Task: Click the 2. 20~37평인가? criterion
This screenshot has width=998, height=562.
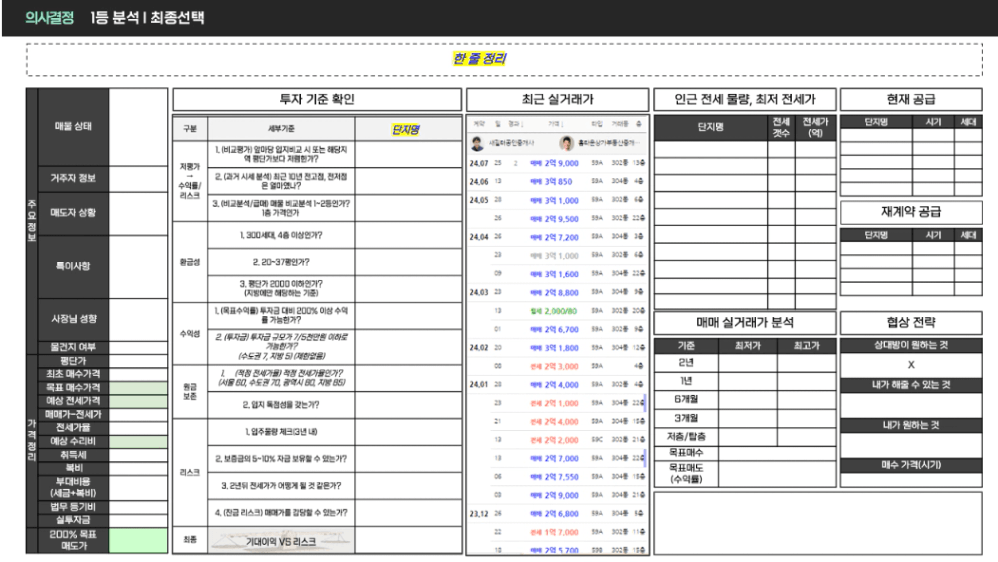Action: pos(281,262)
